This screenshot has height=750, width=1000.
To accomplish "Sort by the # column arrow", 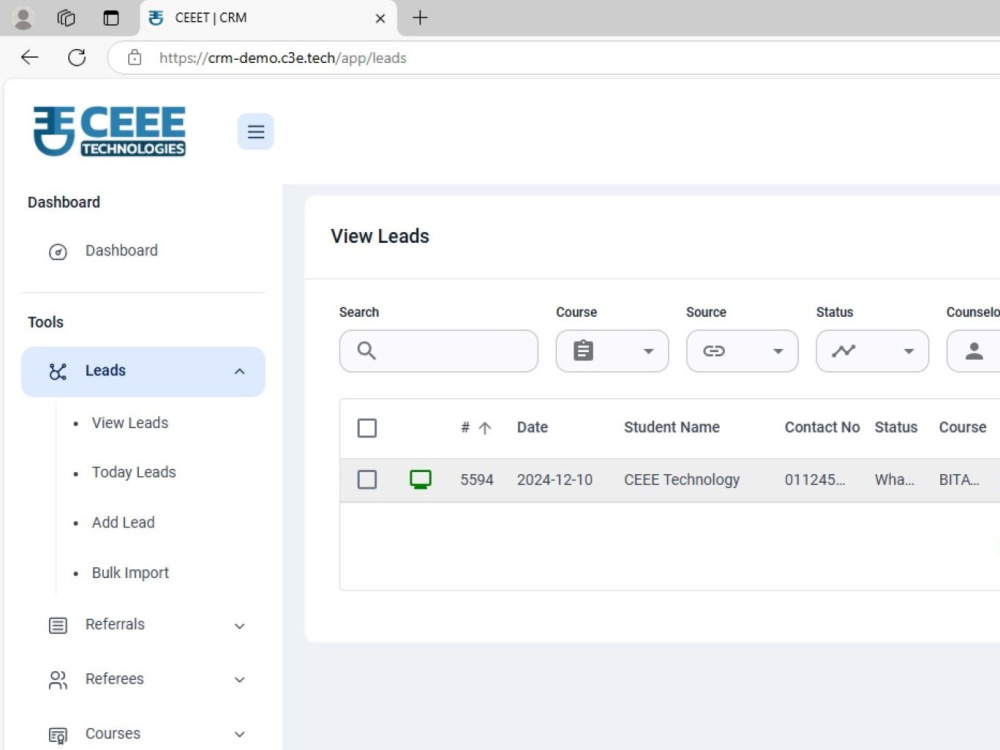I will pyautogui.click(x=485, y=428).
